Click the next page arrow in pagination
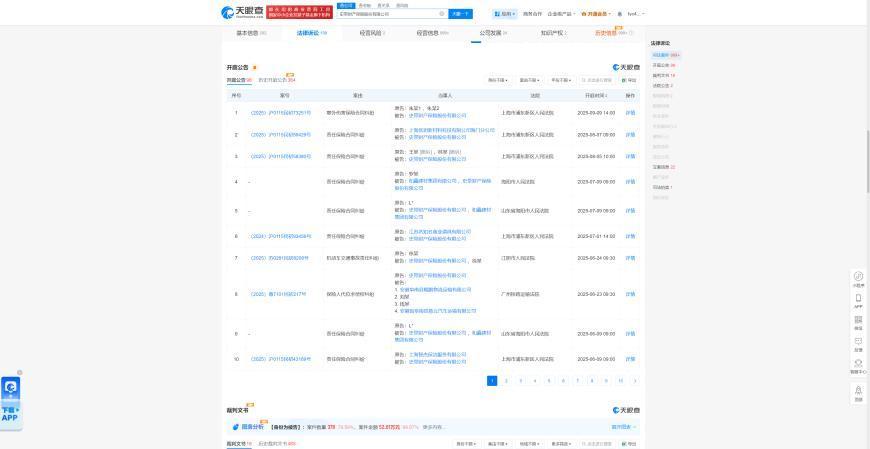 point(635,381)
